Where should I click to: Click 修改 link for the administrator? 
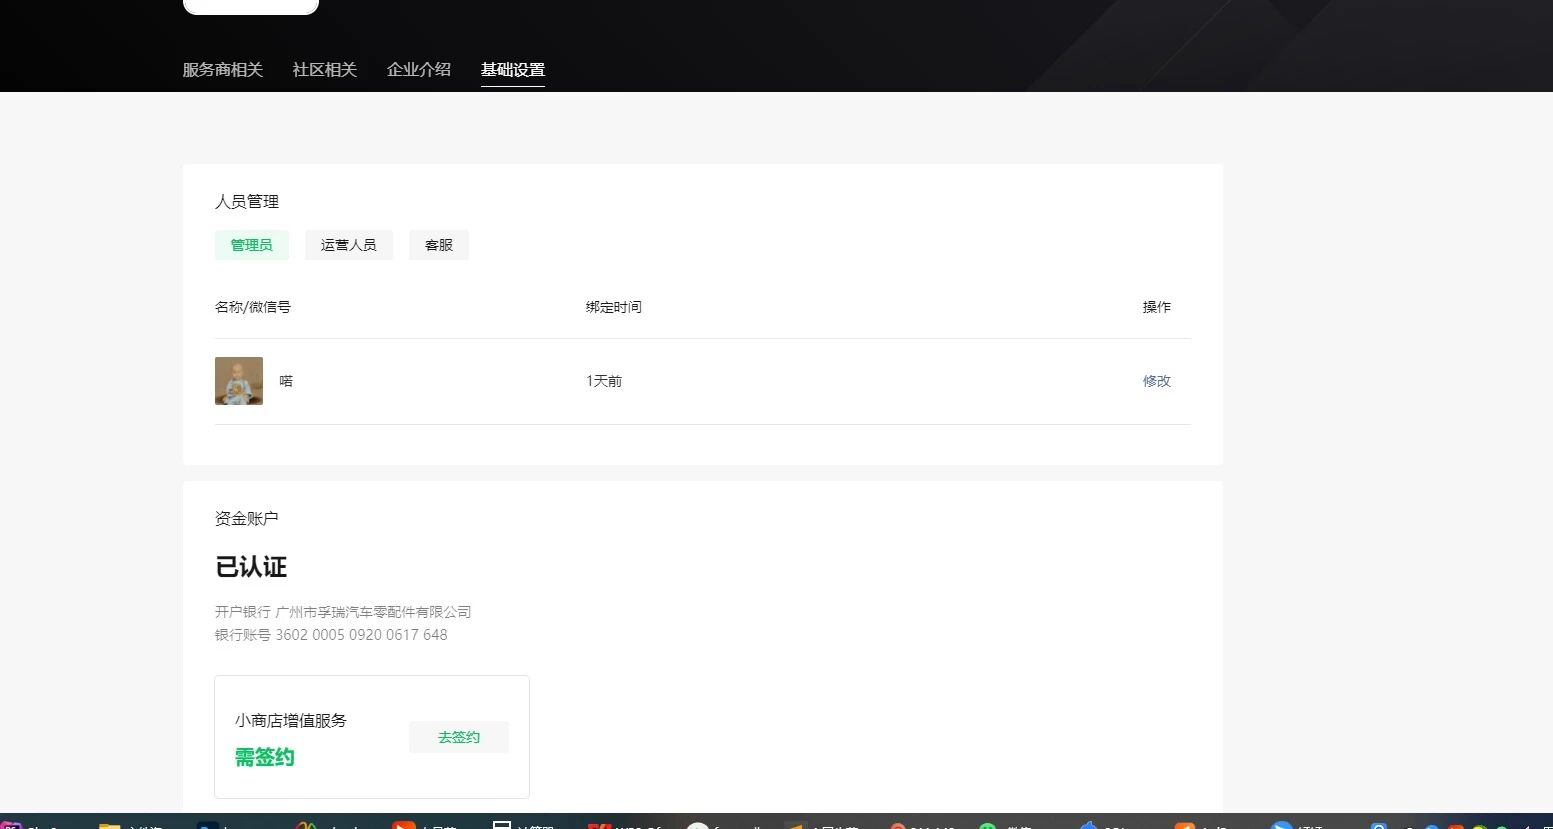1156,381
